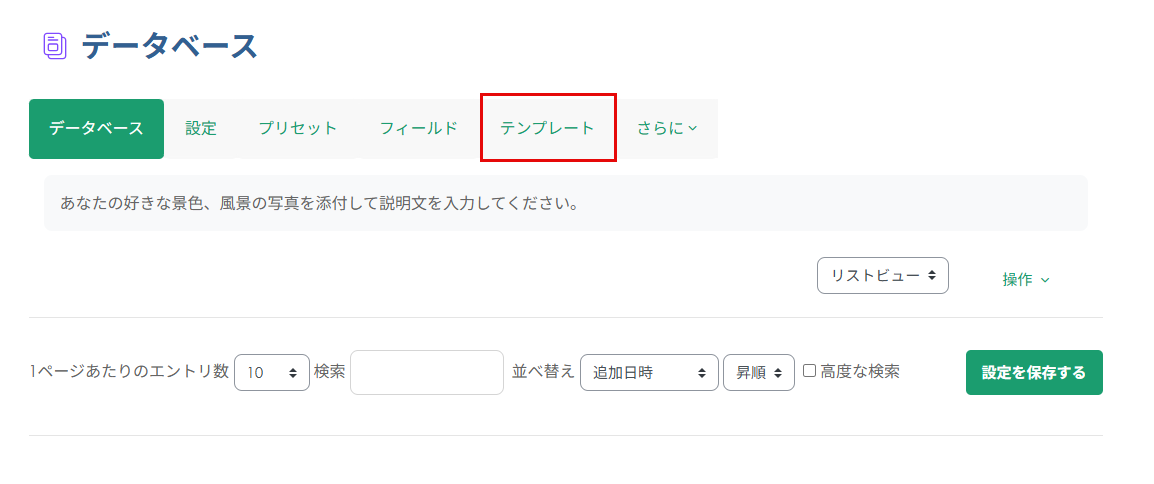Open the 設定 tab

(201, 129)
